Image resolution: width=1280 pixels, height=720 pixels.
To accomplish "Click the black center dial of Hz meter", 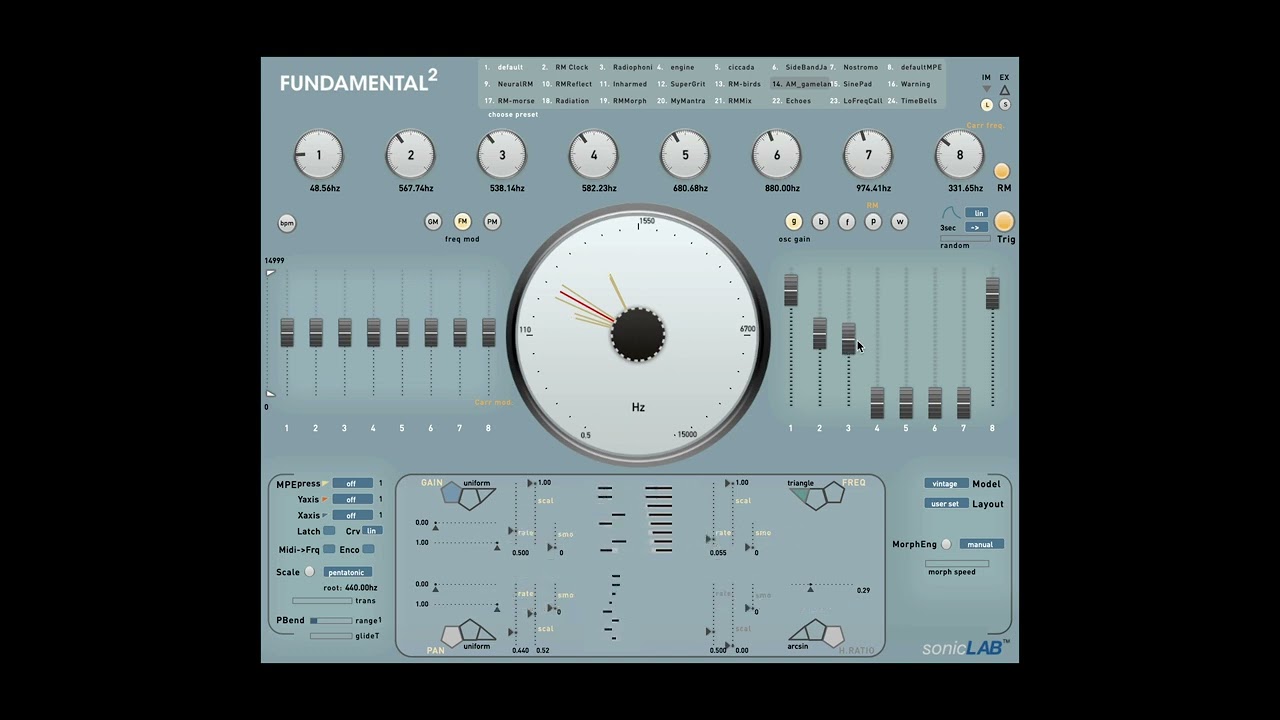I will tap(638, 334).
